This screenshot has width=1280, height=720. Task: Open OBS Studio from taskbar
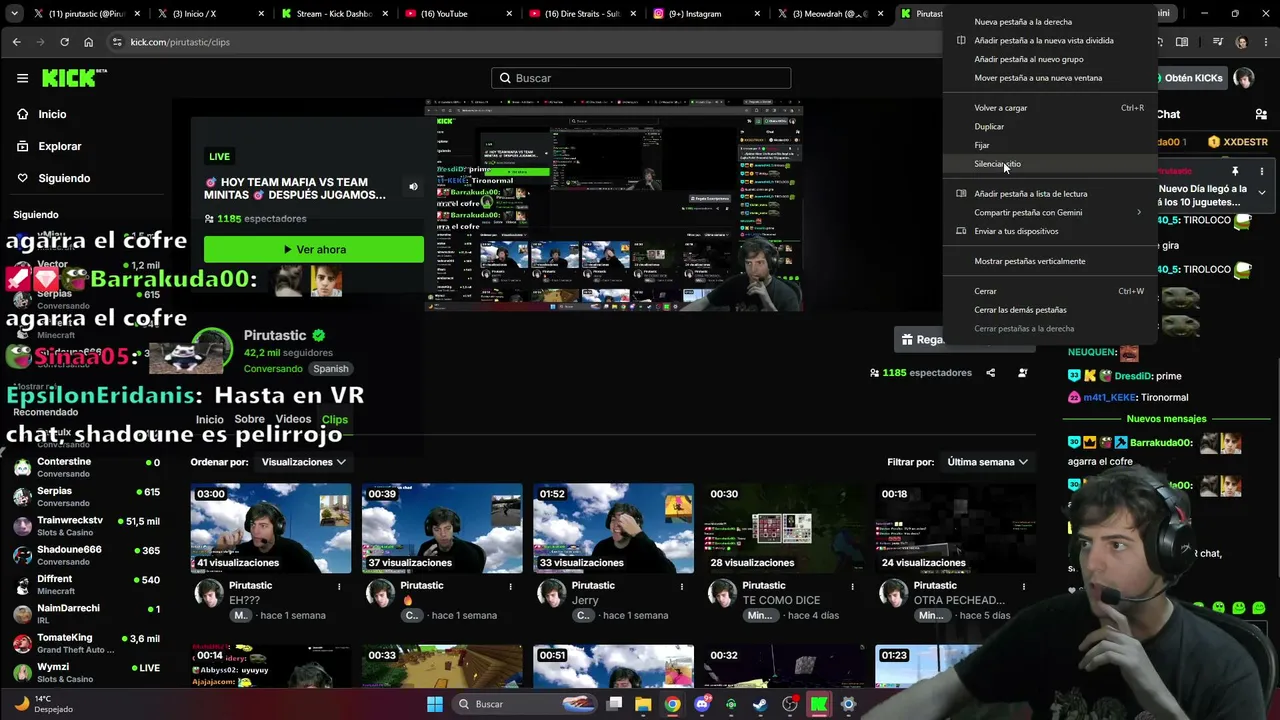[x=790, y=704]
